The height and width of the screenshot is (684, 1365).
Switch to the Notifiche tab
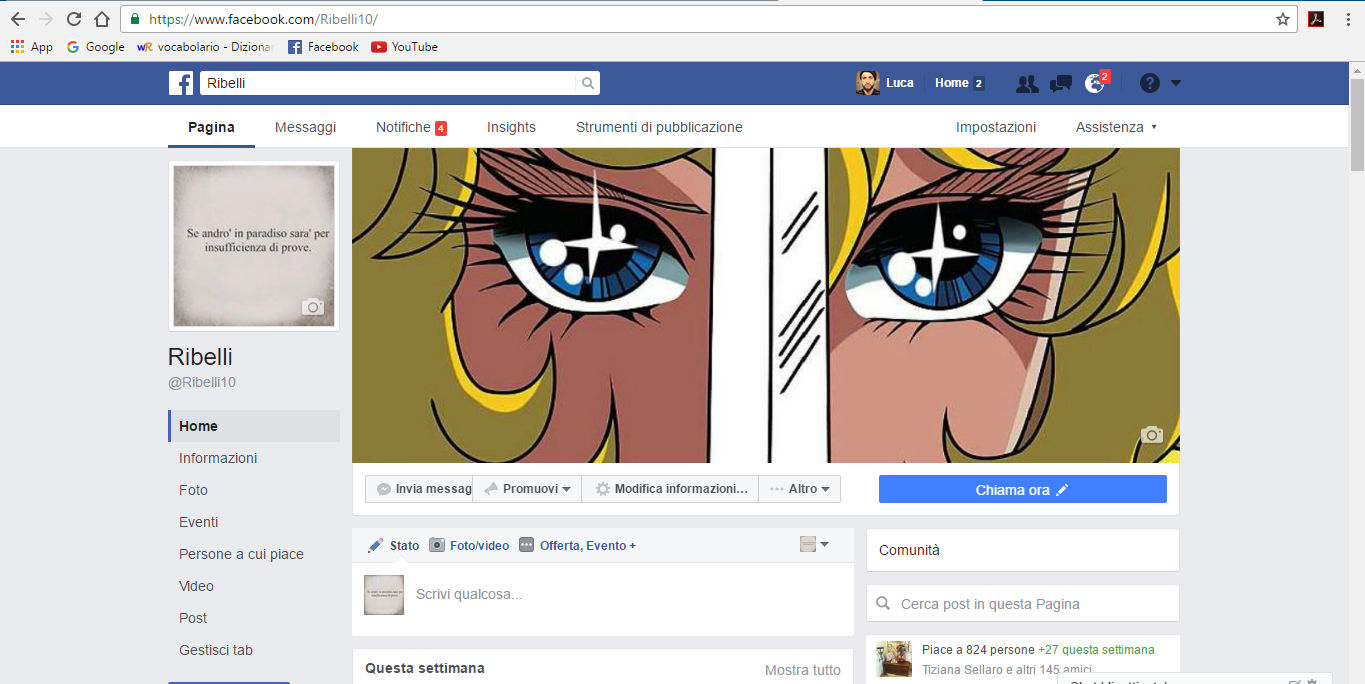click(x=411, y=127)
